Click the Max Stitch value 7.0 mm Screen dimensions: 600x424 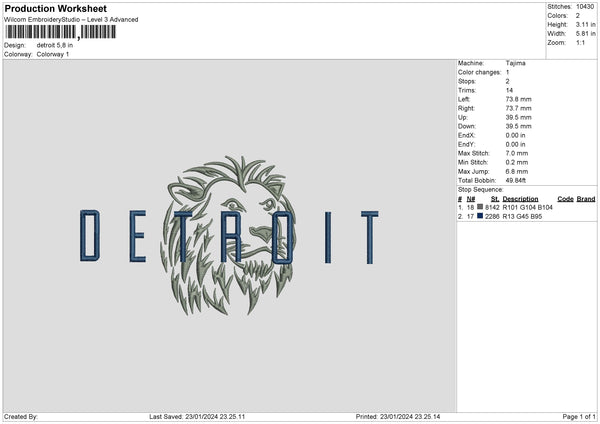517,153
